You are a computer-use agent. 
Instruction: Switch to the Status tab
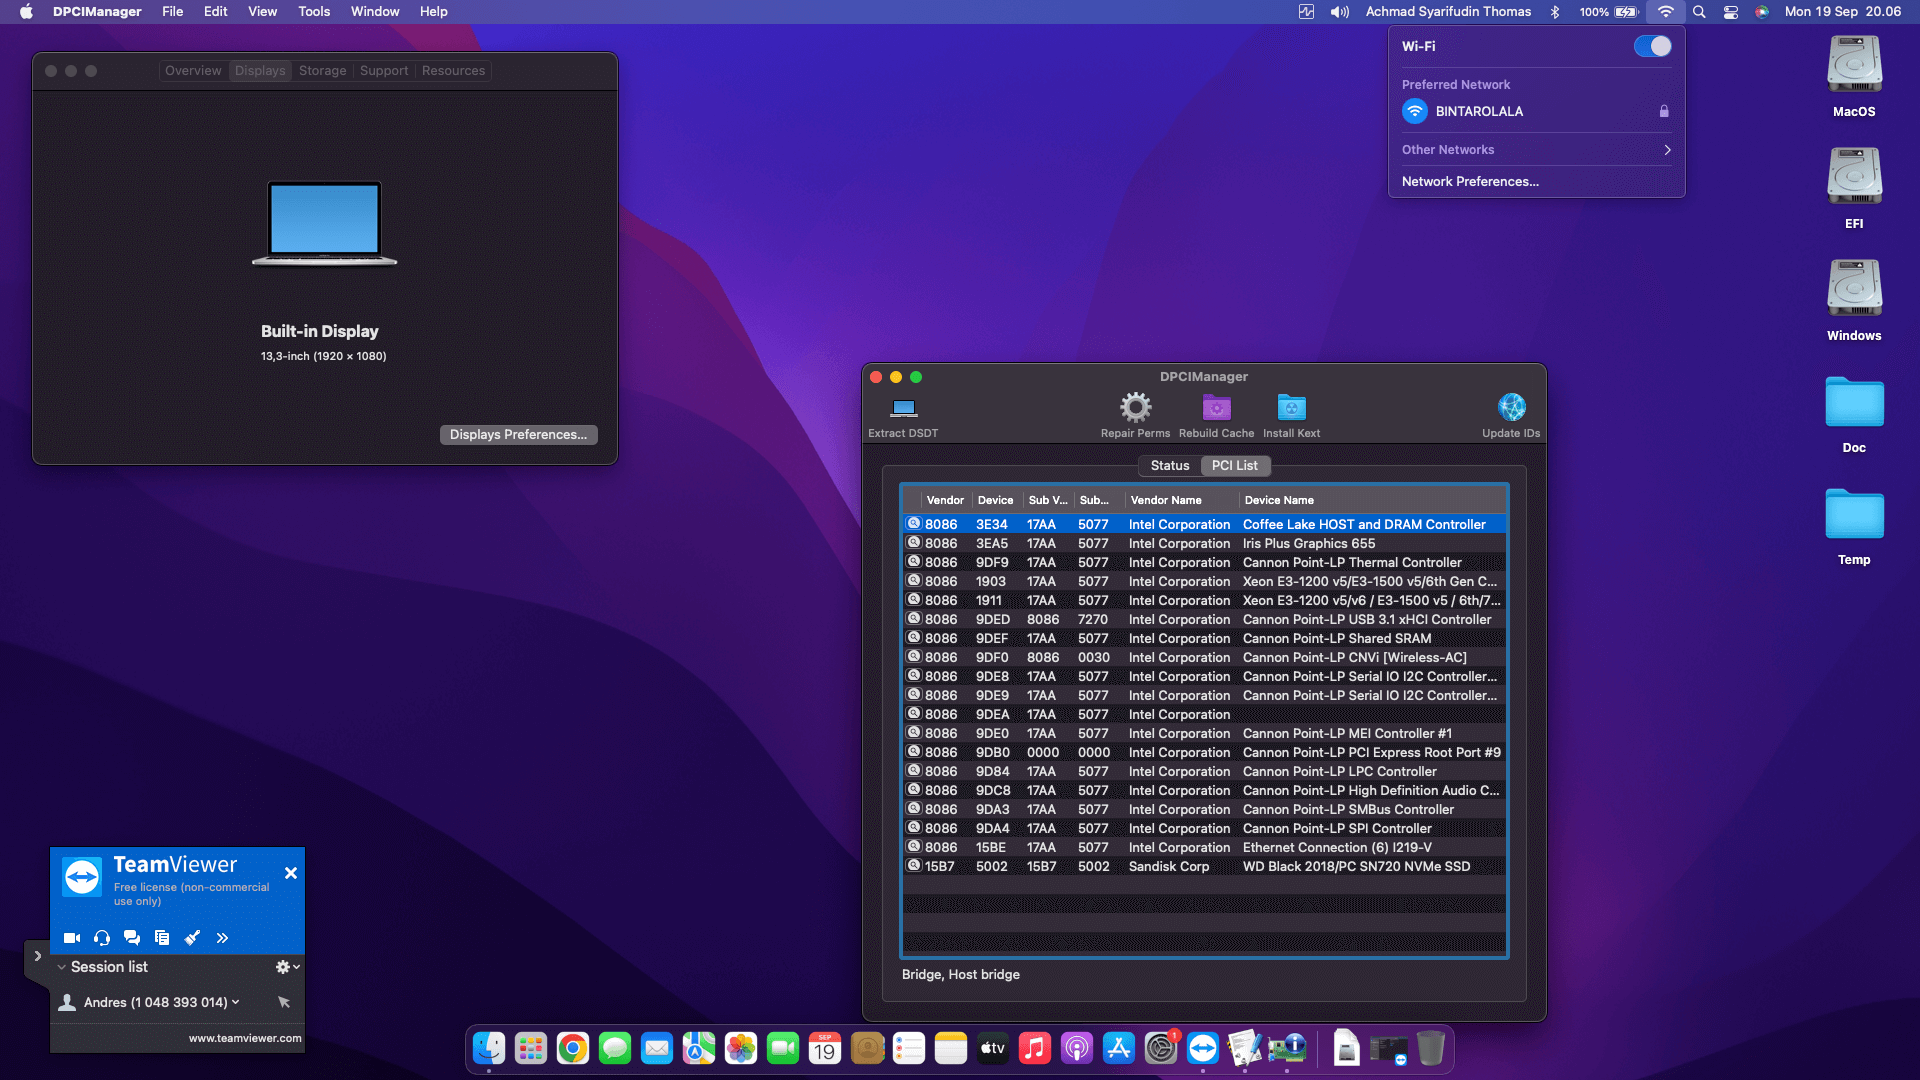click(1169, 466)
